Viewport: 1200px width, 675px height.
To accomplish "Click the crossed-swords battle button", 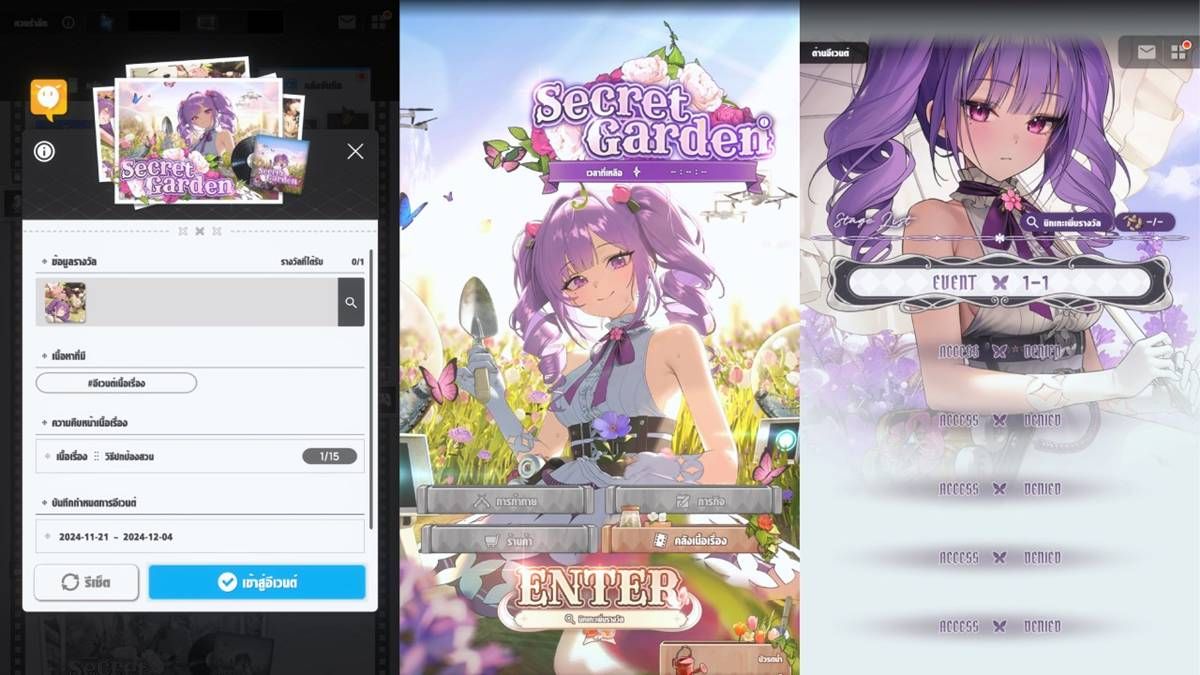I will click(505, 500).
